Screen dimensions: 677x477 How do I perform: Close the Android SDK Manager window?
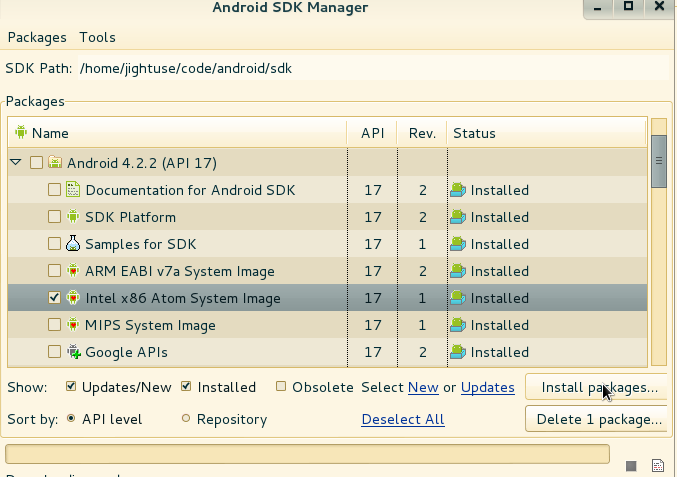pos(659,6)
